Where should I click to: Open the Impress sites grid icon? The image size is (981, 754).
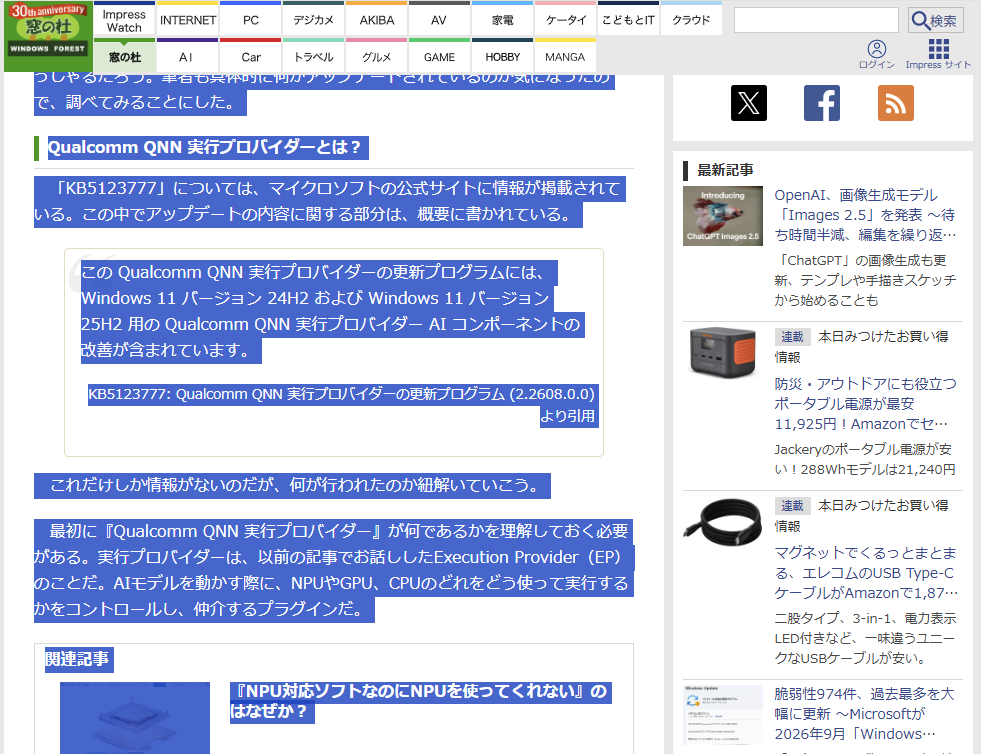pyautogui.click(x=938, y=49)
